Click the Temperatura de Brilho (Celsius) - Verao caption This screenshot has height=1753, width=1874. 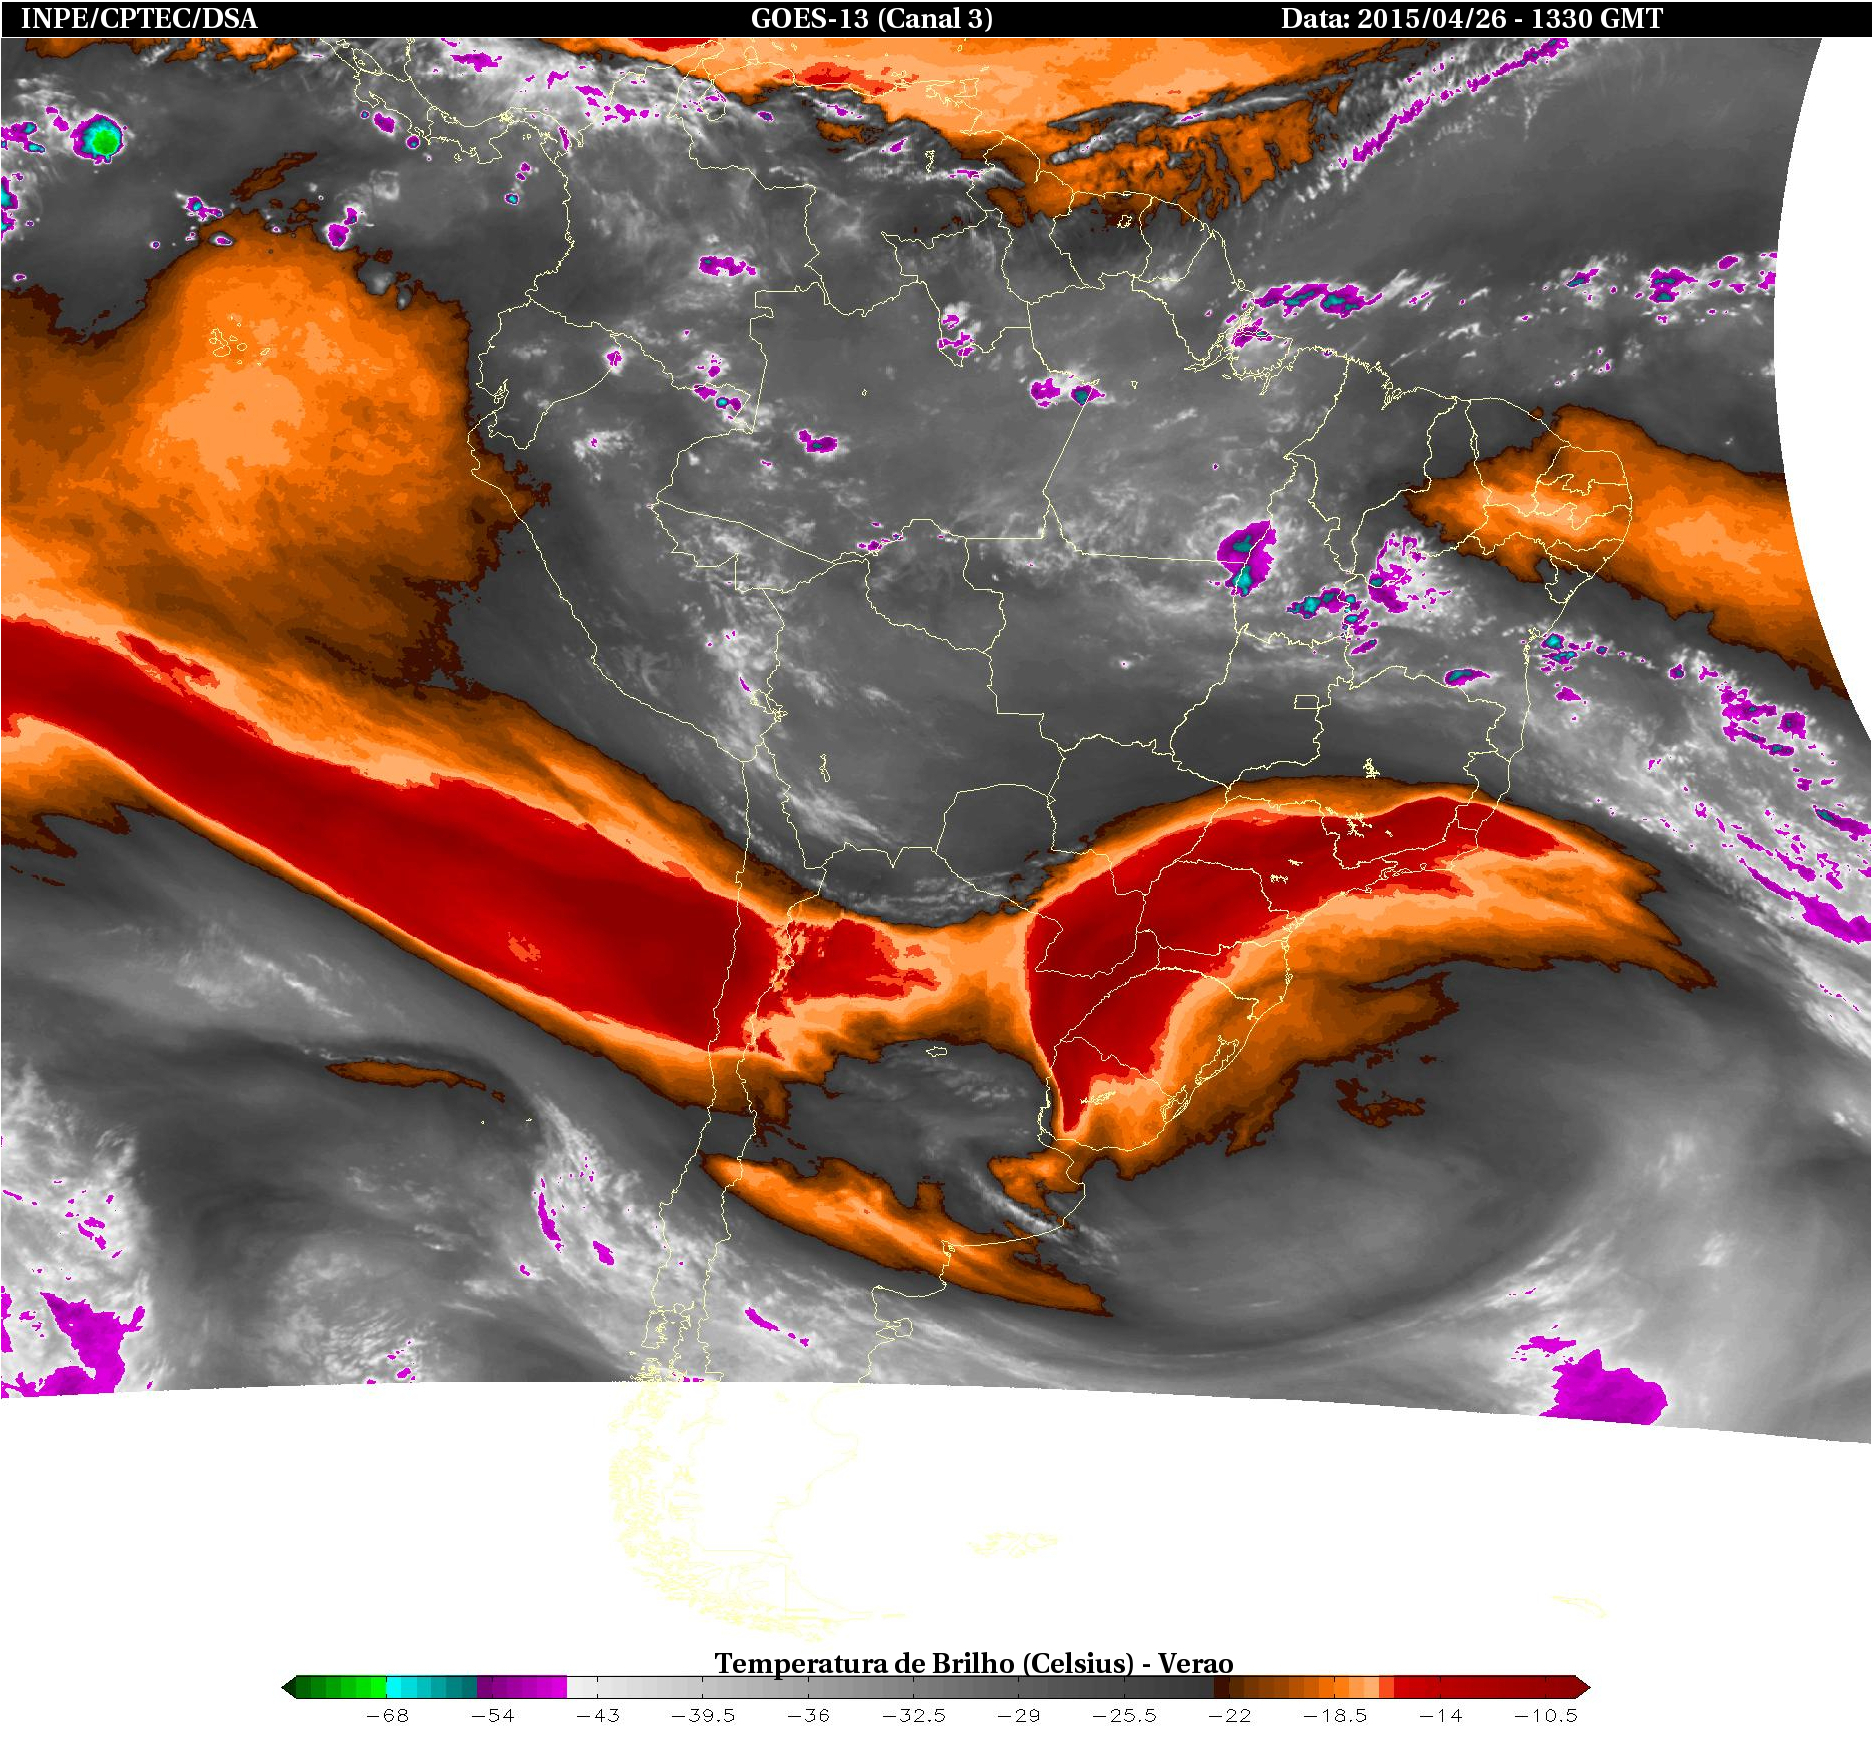pos(973,1663)
